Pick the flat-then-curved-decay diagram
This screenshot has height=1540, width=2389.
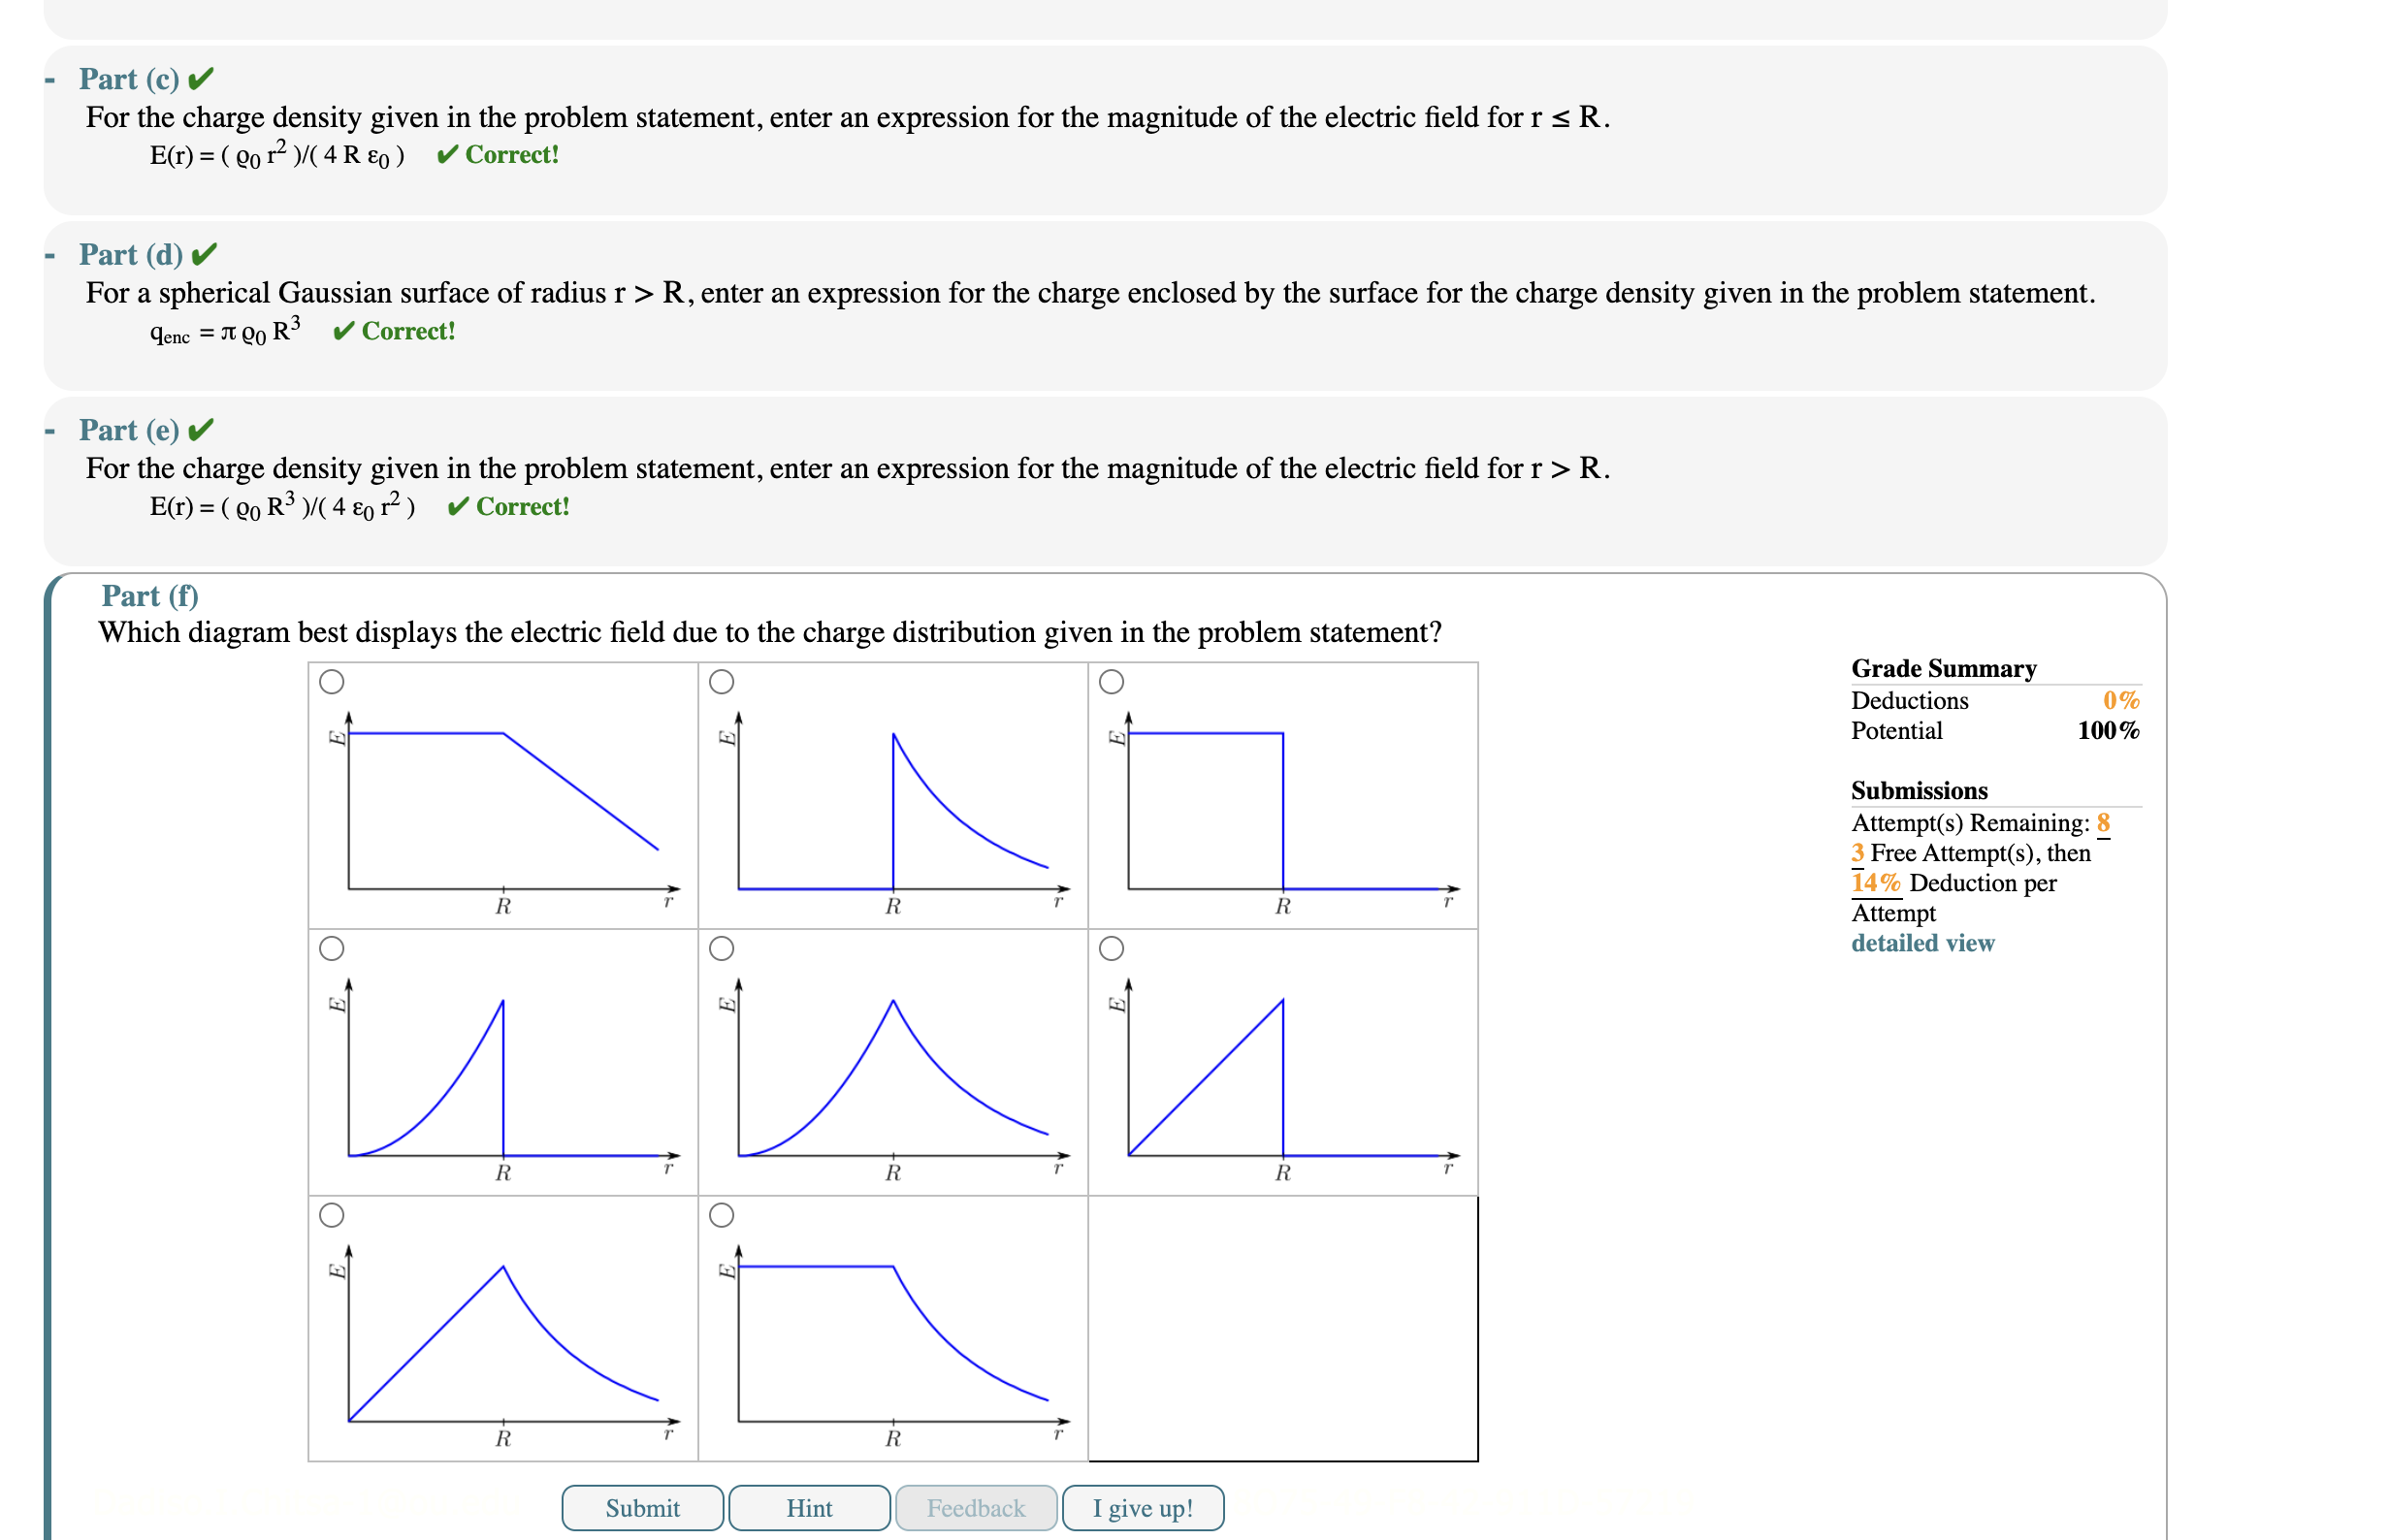point(722,1214)
